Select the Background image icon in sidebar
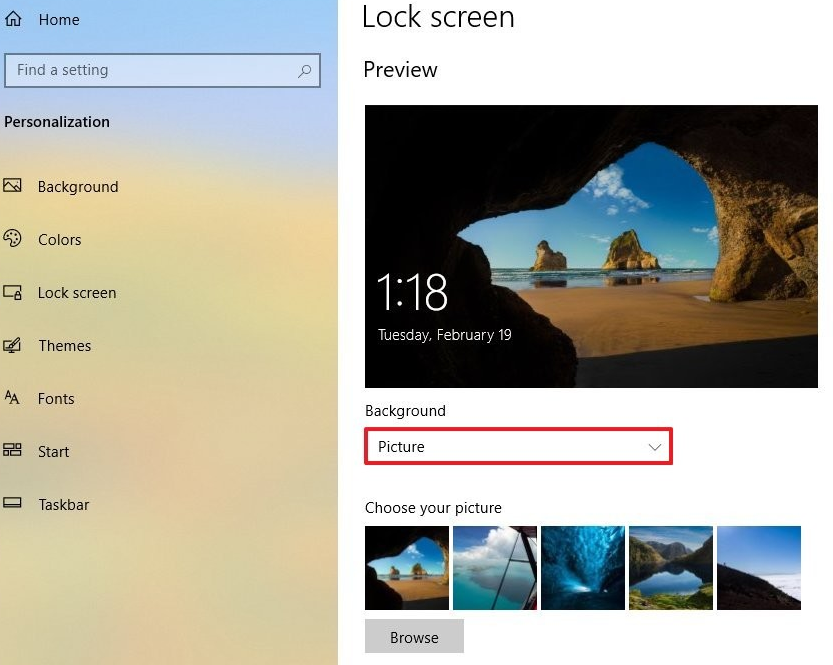The height and width of the screenshot is (665, 833). pos(14,186)
